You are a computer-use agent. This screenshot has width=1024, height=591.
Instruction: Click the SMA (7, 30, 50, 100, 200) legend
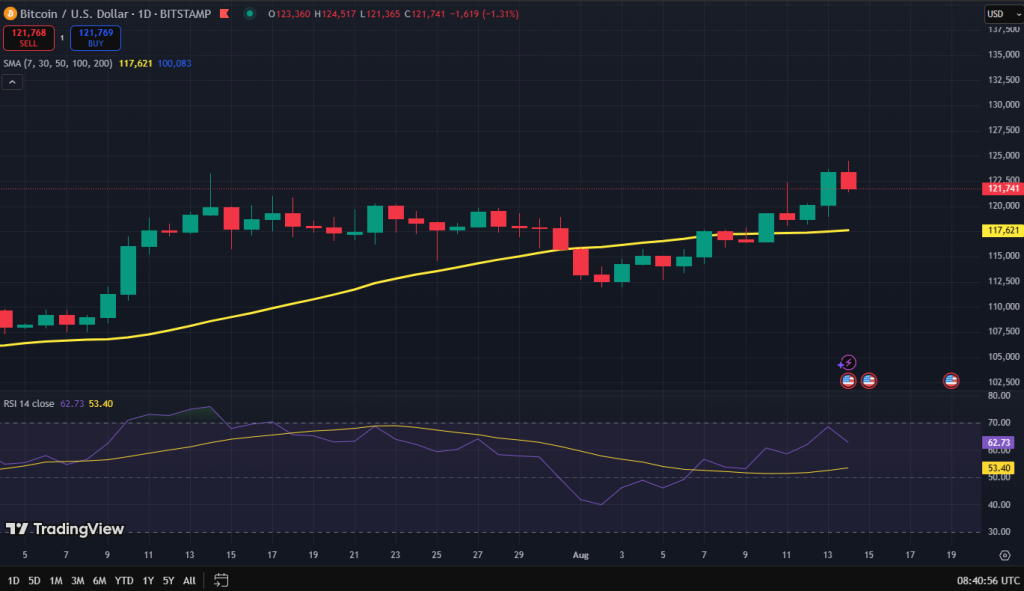pyautogui.click(x=57, y=63)
